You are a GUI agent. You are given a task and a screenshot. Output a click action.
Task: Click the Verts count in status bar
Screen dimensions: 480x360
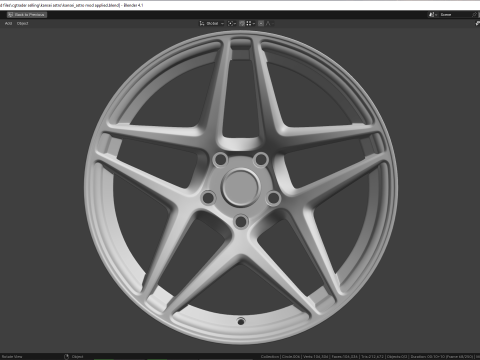[x=316, y=357]
